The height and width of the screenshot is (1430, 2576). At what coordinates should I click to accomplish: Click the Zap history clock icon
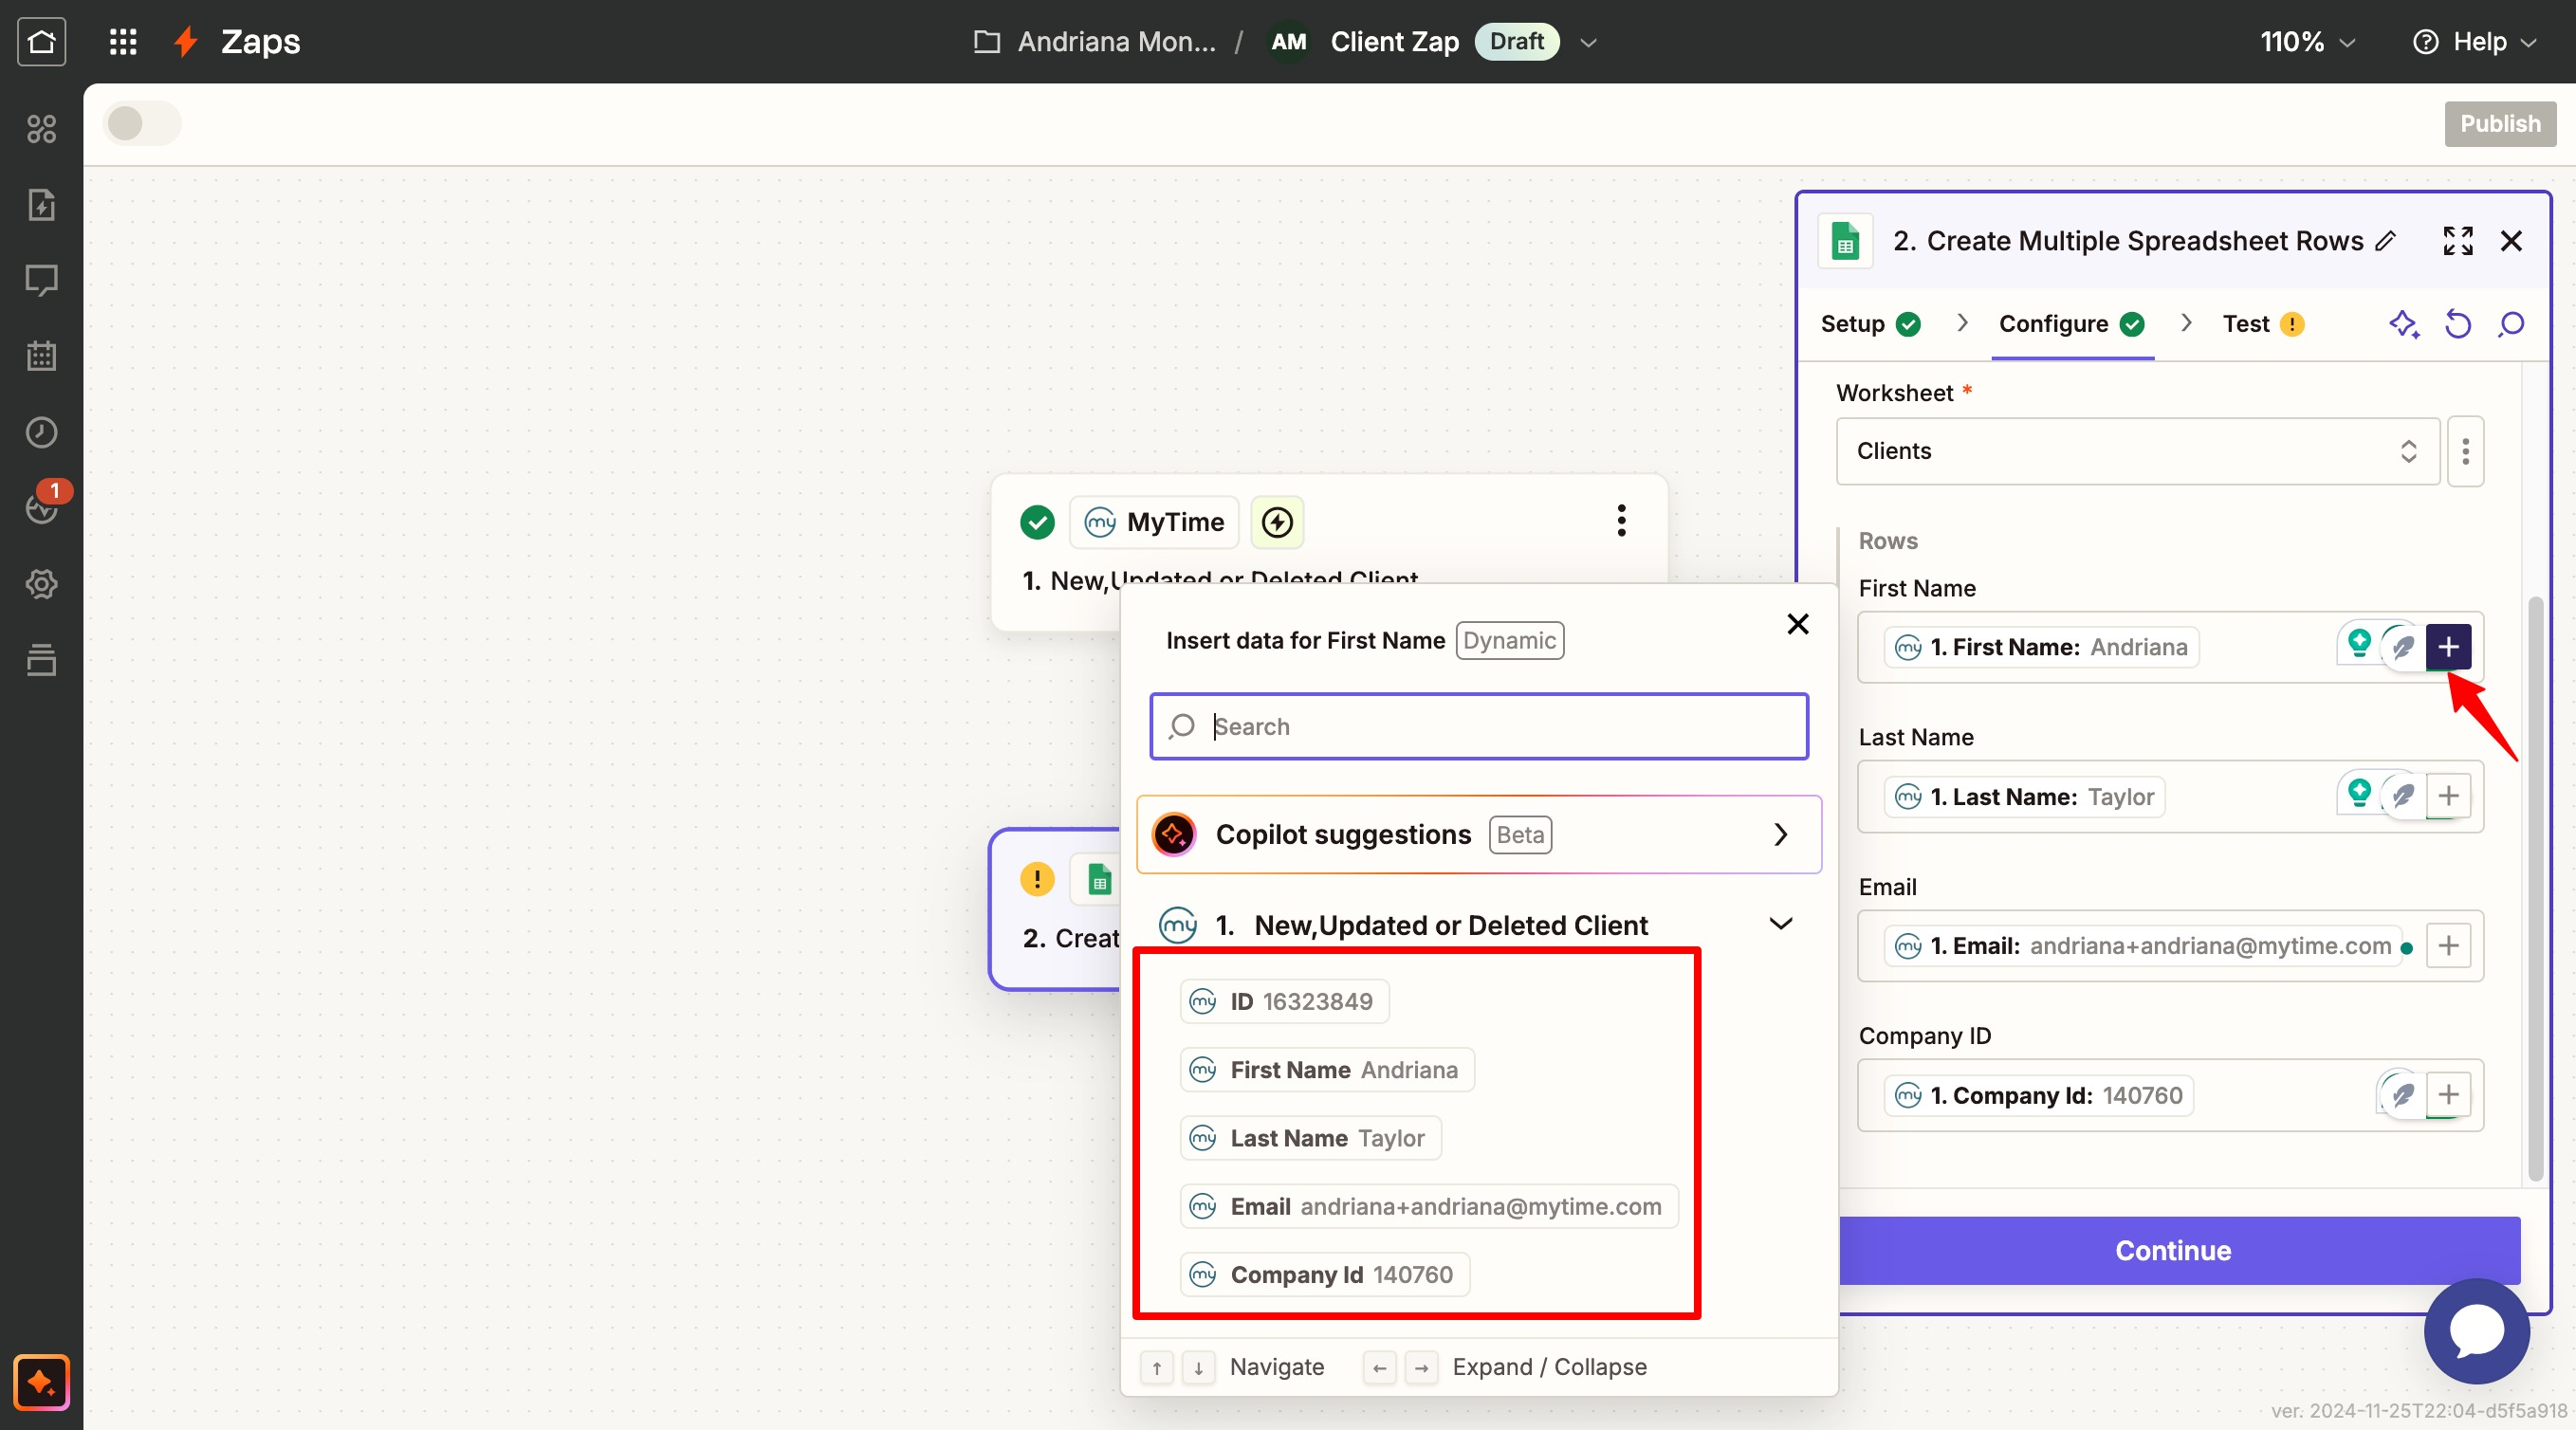(x=41, y=432)
